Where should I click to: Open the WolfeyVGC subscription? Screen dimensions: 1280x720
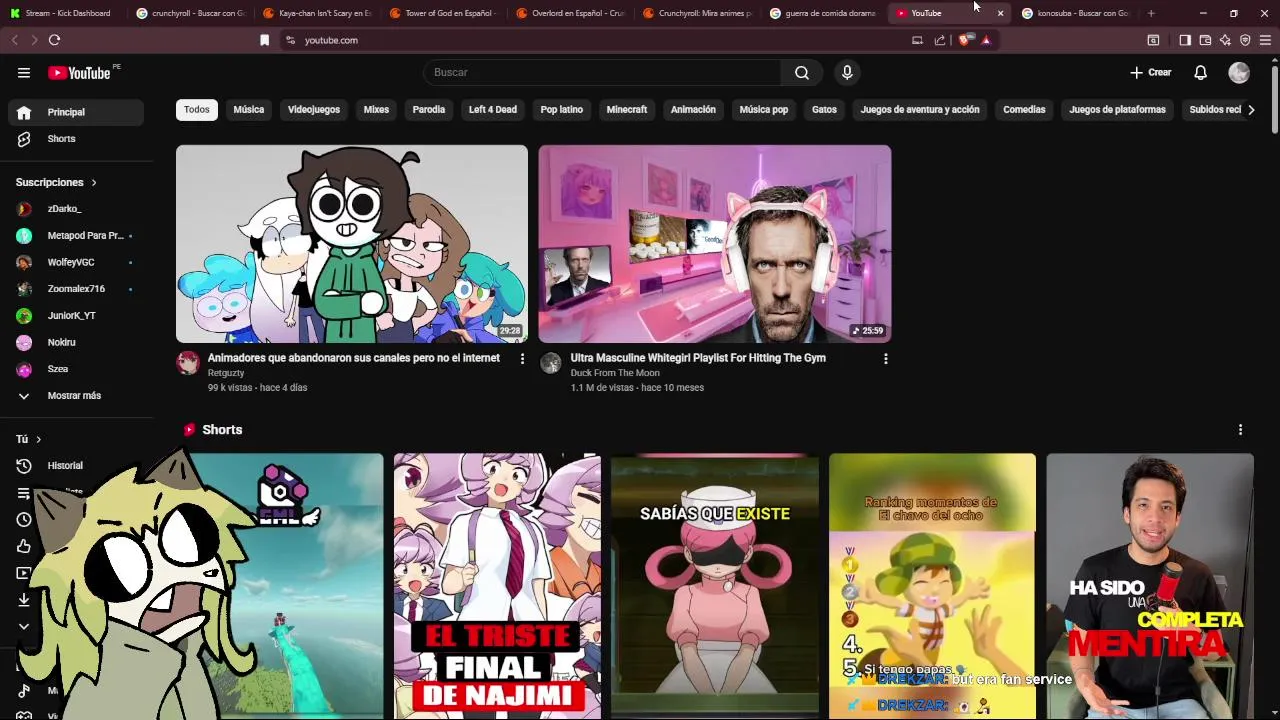pos(76,262)
